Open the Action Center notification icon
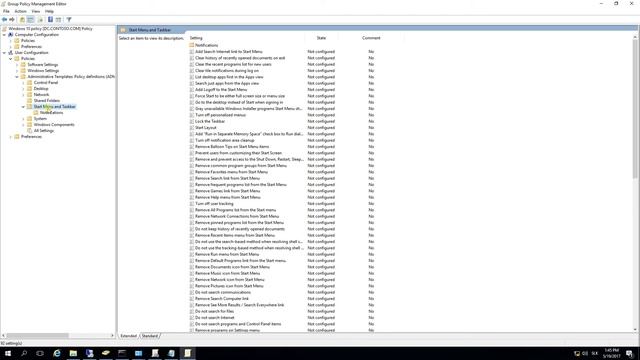Image resolution: width=640 pixels, height=360 pixels. coord(629,353)
